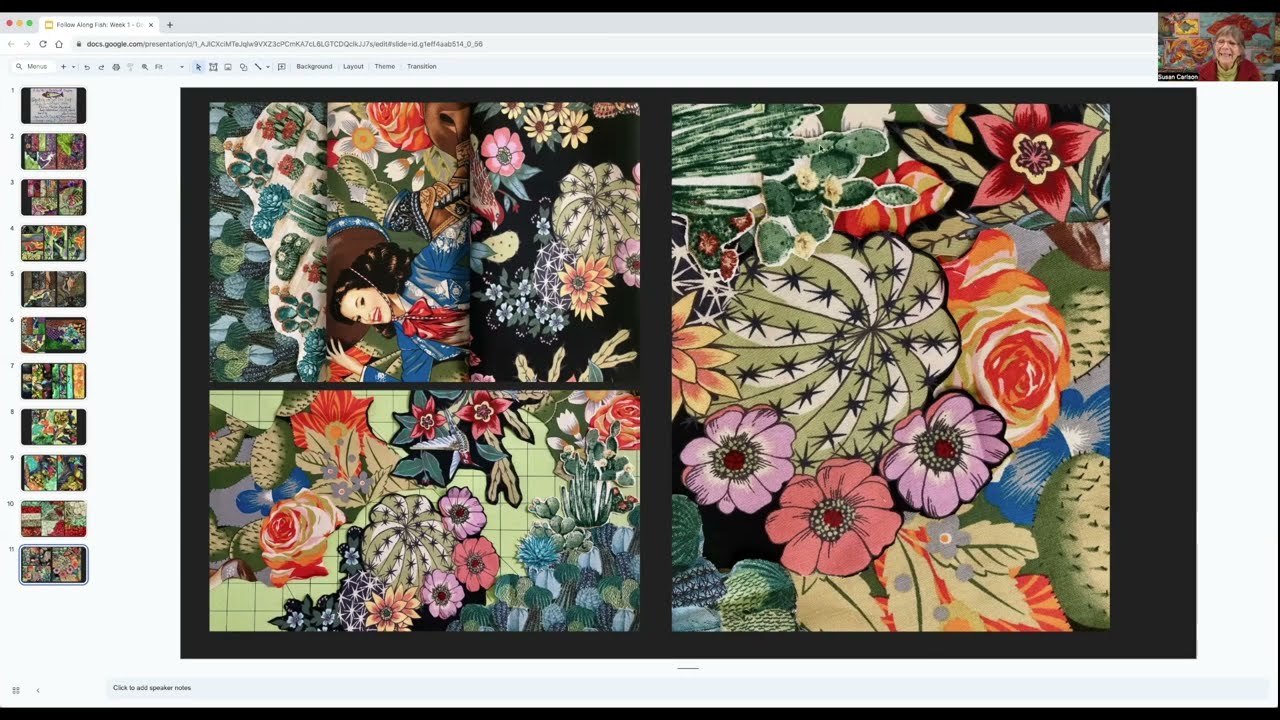This screenshot has width=1280, height=720.
Task: Open the Fit zoom level dropdown
Action: click(169, 67)
